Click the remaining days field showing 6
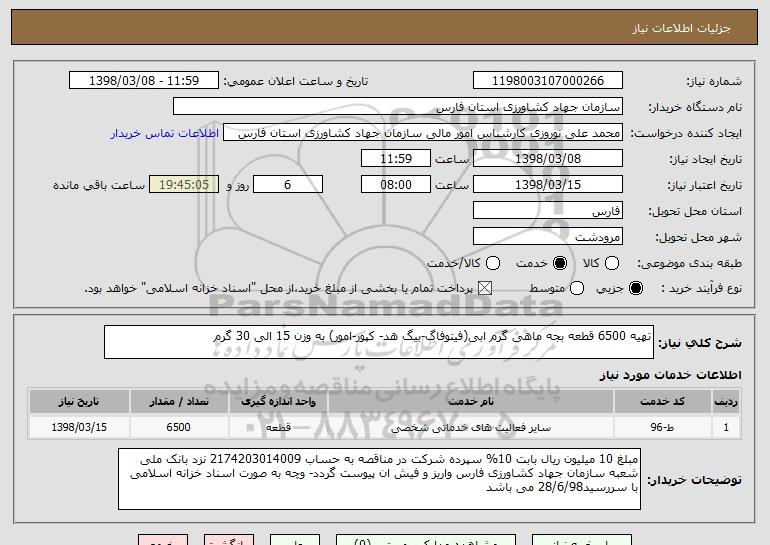 pyautogui.click(x=288, y=185)
